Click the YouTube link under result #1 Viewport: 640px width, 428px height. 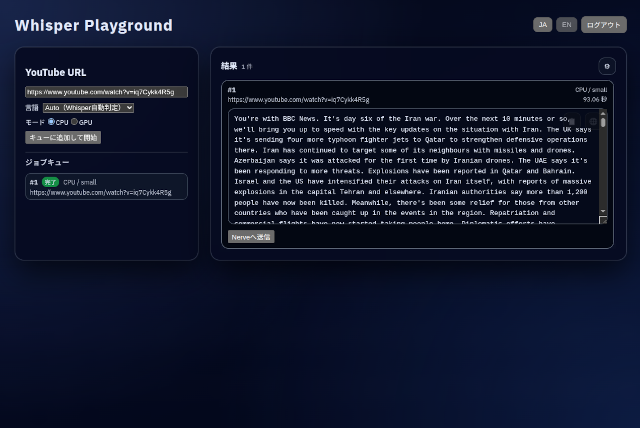tap(298, 100)
